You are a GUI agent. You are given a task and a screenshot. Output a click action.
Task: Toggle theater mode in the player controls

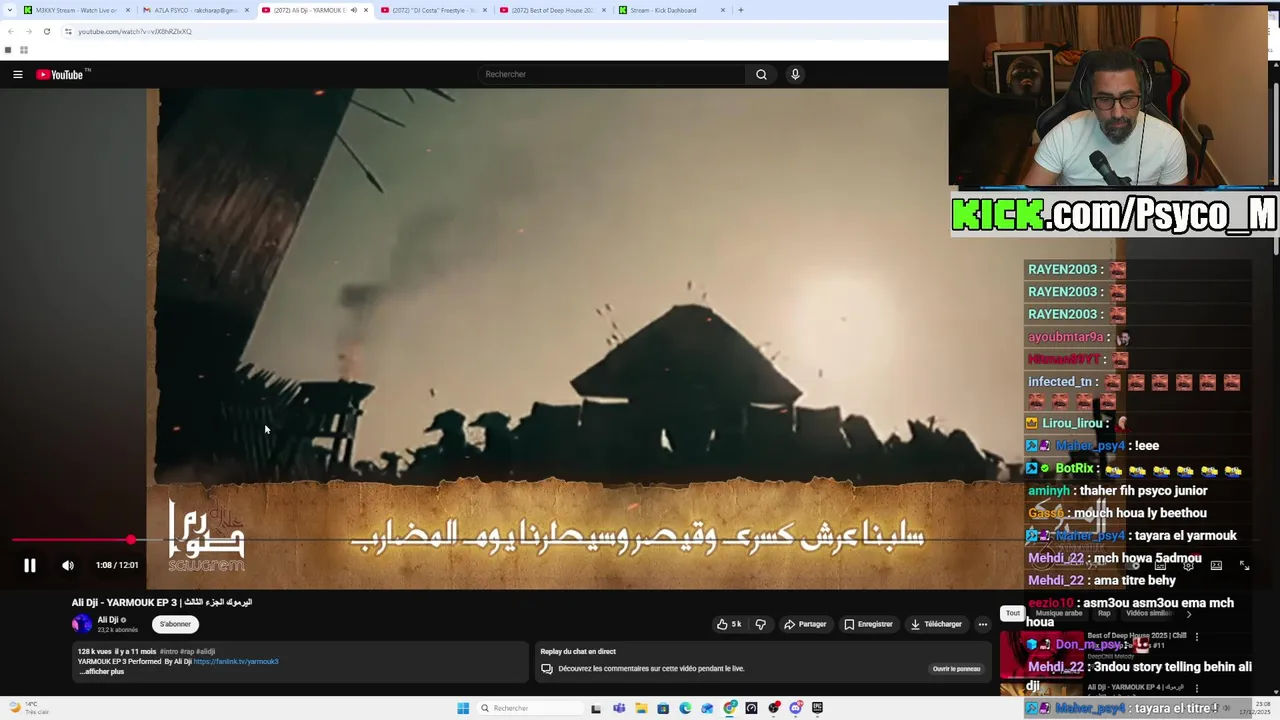1216,565
